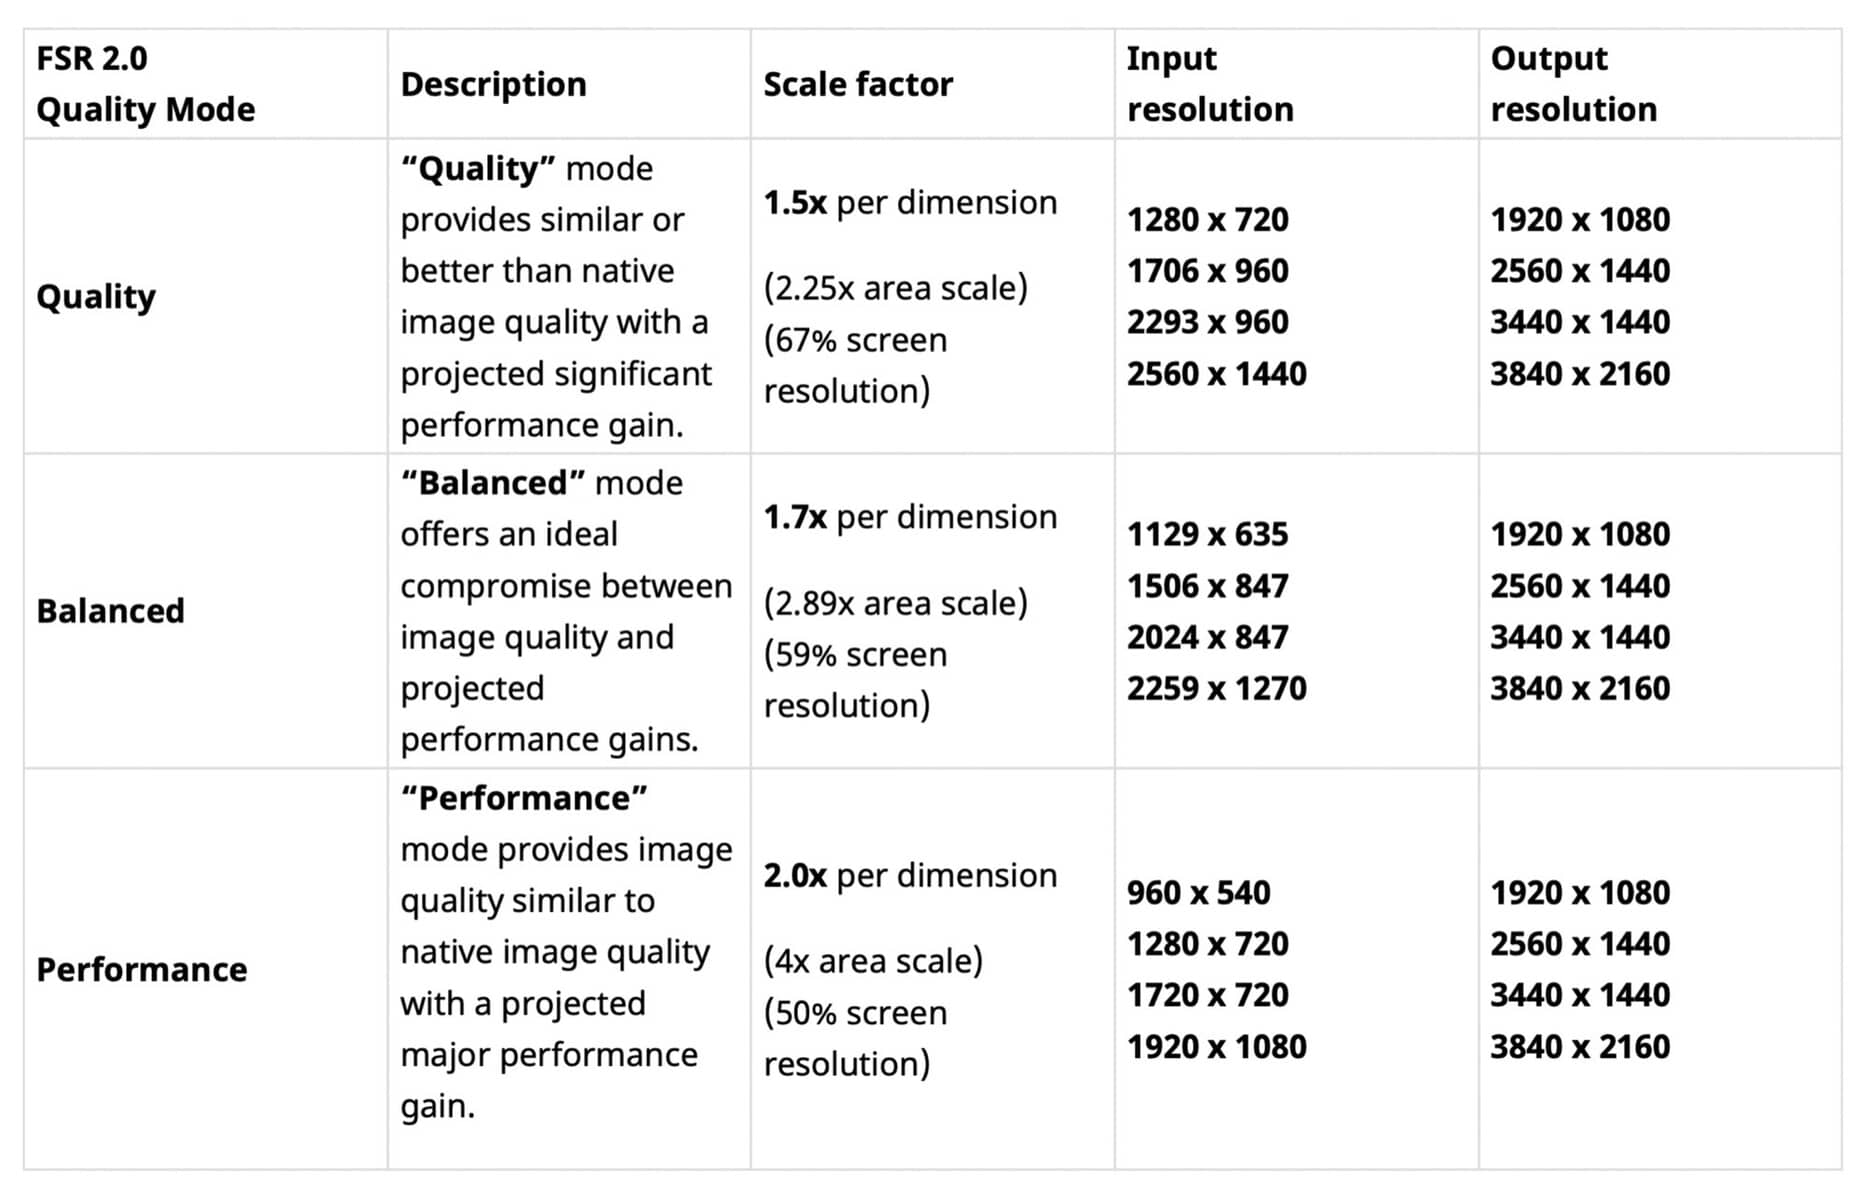This screenshot has height=1200, width=1871.
Task: Select the "Description" column header
Action: click(x=493, y=84)
